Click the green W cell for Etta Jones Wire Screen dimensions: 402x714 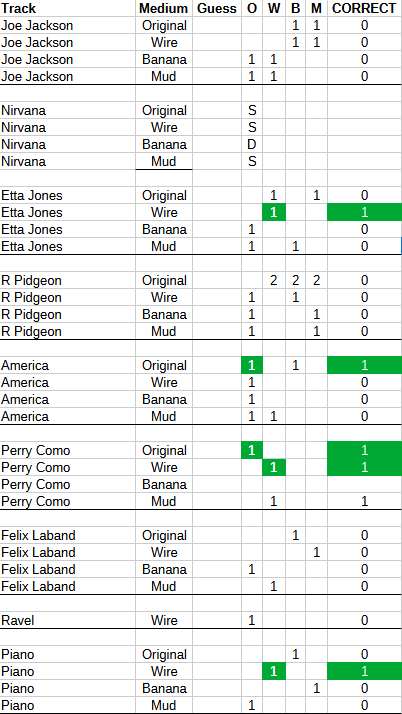pyautogui.click(x=274, y=213)
